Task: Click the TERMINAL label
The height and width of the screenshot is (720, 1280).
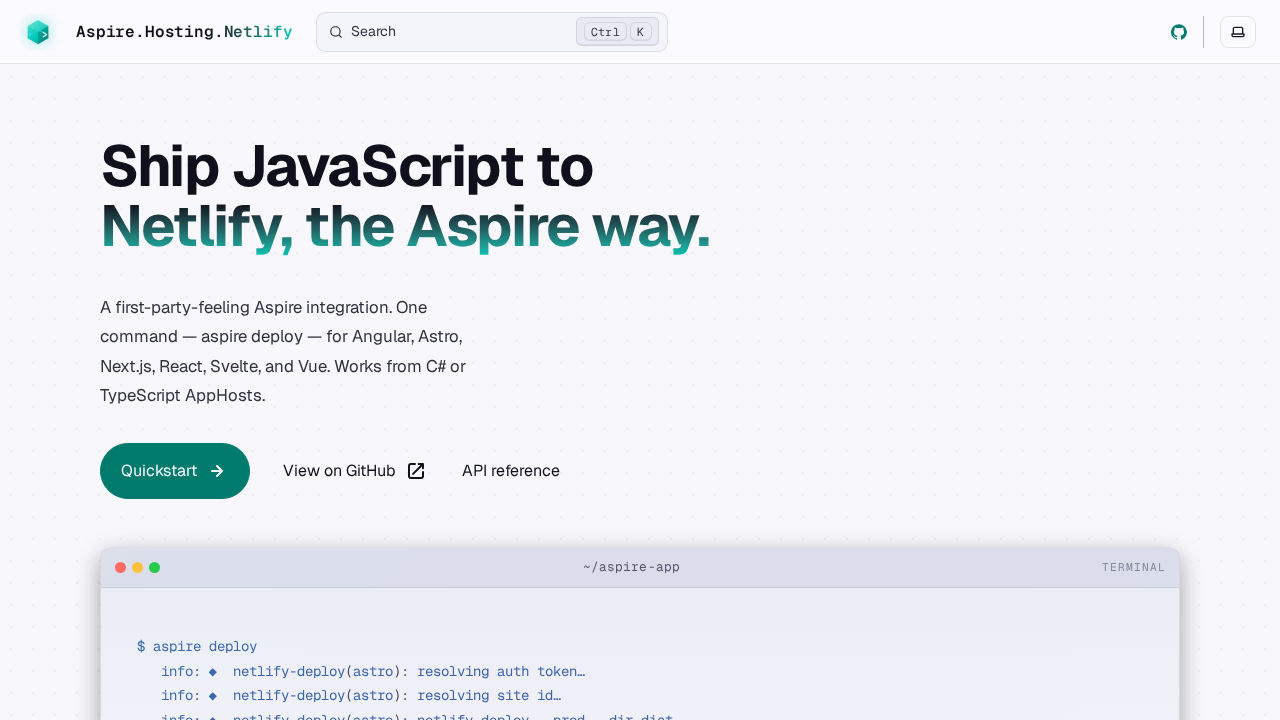Action: (1133, 567)
